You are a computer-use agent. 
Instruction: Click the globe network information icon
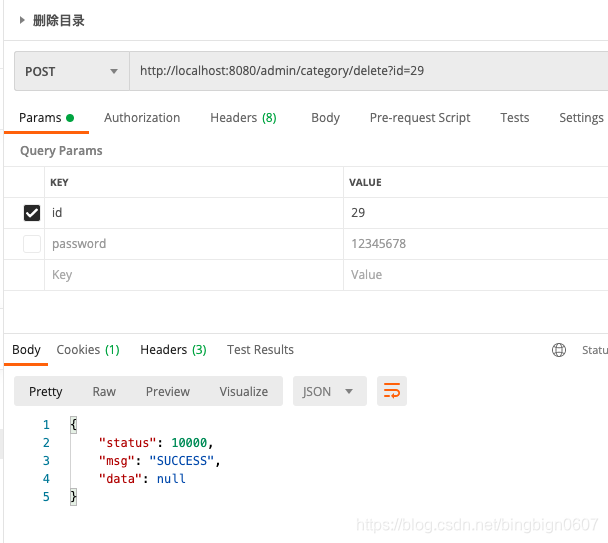559,350
